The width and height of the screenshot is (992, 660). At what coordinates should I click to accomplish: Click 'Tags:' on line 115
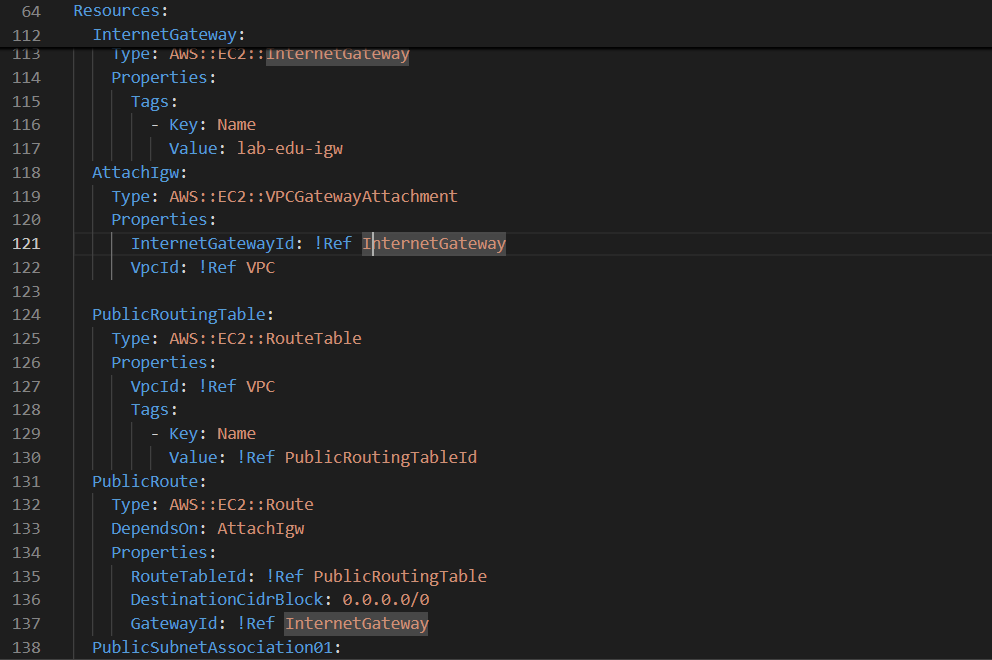(x=154, y=102)
